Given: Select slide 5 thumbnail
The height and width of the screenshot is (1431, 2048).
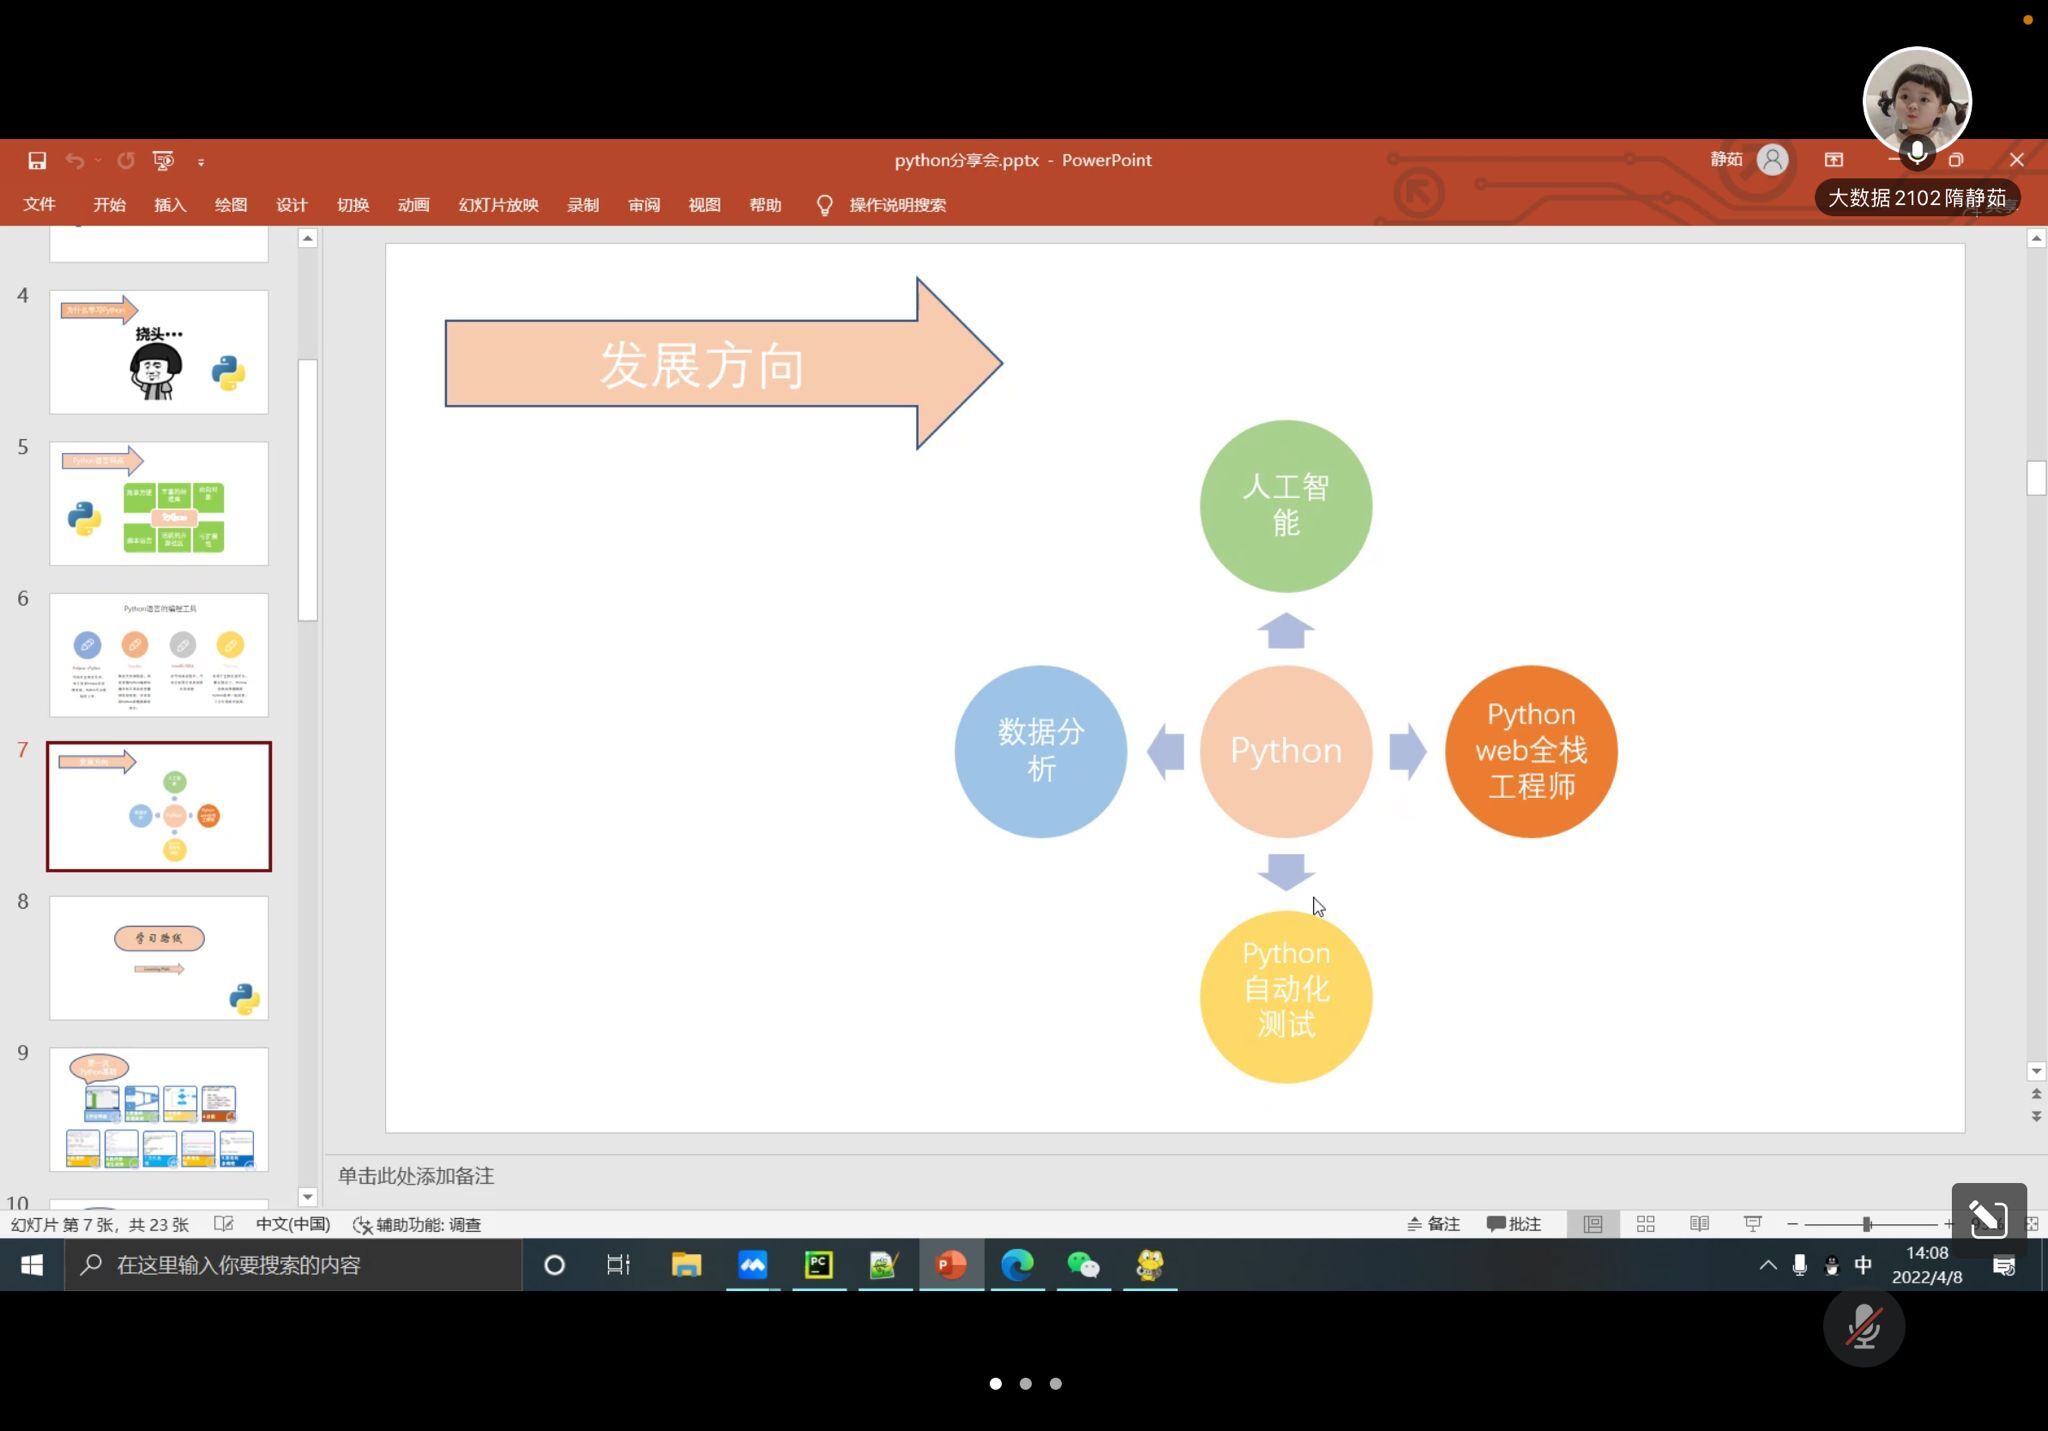Looking at the screenshot, I should [159, 503].
